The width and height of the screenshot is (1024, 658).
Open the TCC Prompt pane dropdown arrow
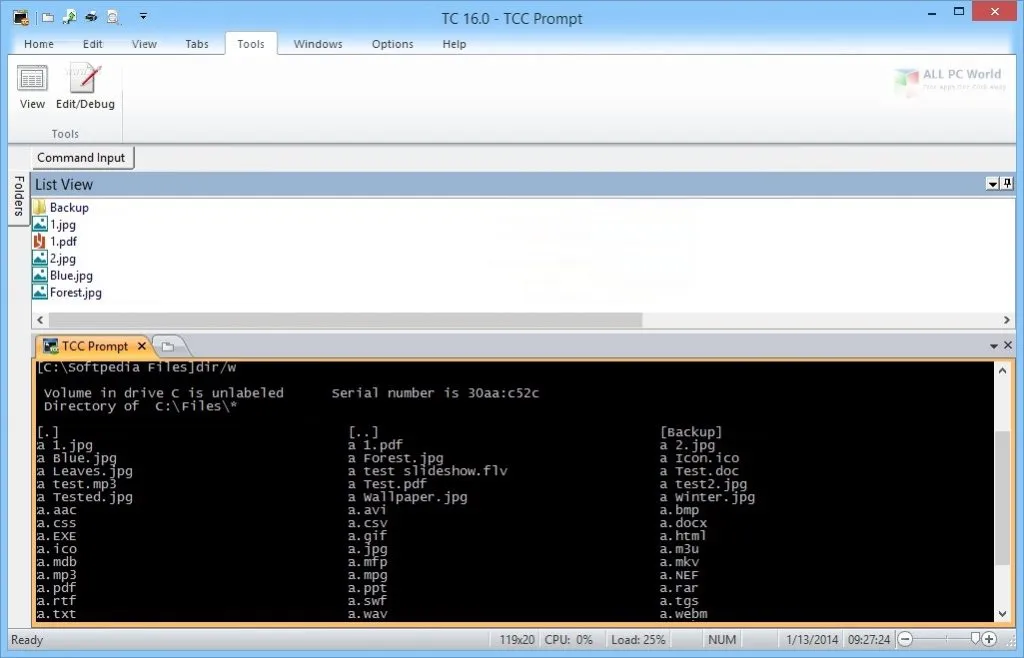(994, 344)
